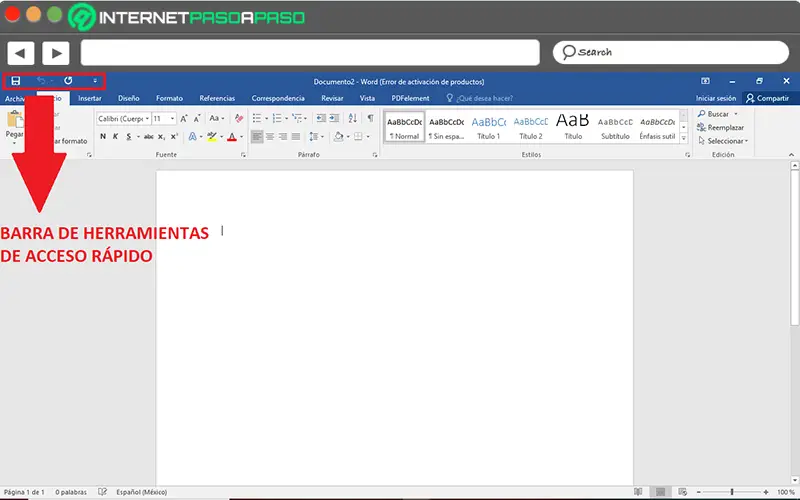Click the Redo/Repeat icon in quick access toolbar
Screen dimensions: 800x500
tap(68, 81)
